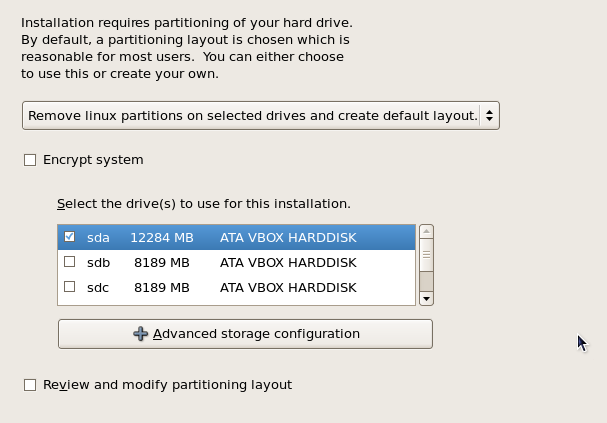Click the "Encrypt system" label text
This screenshot has width=607, height=423.
pyautogui.click(x=93, y=160)
